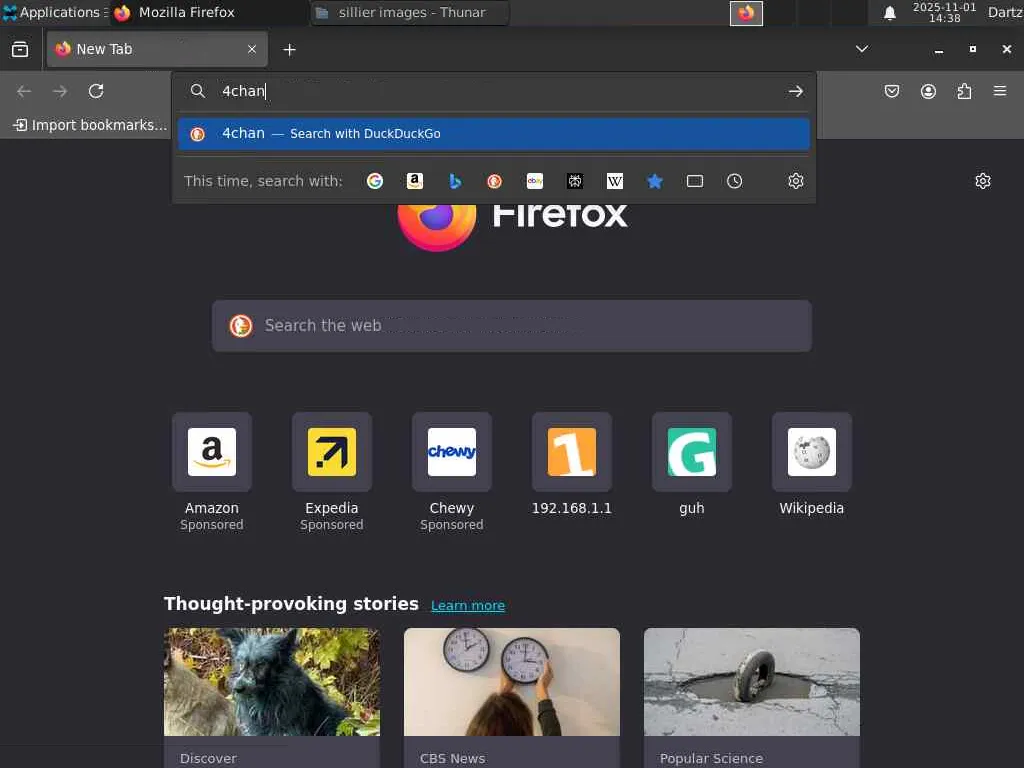Open the Popular Science pothole story
This screenshot has height=768, width=1024.
(x=752, y=697)
